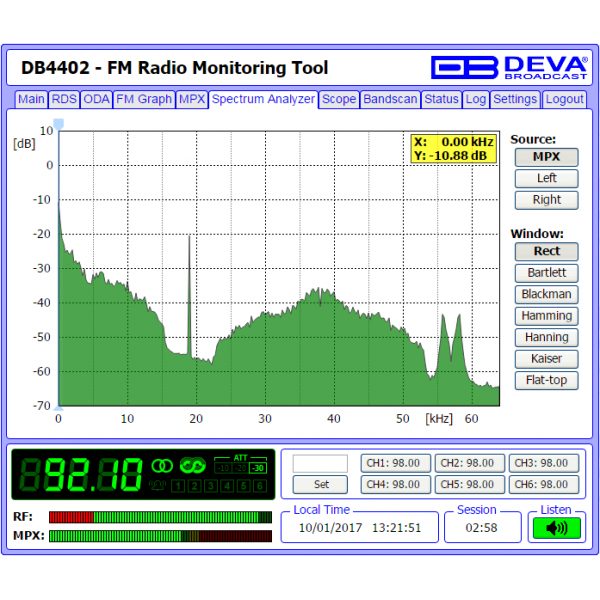Tune to preset CH4: 98.00
Viewport: 600px width, 600px height.
396,485
